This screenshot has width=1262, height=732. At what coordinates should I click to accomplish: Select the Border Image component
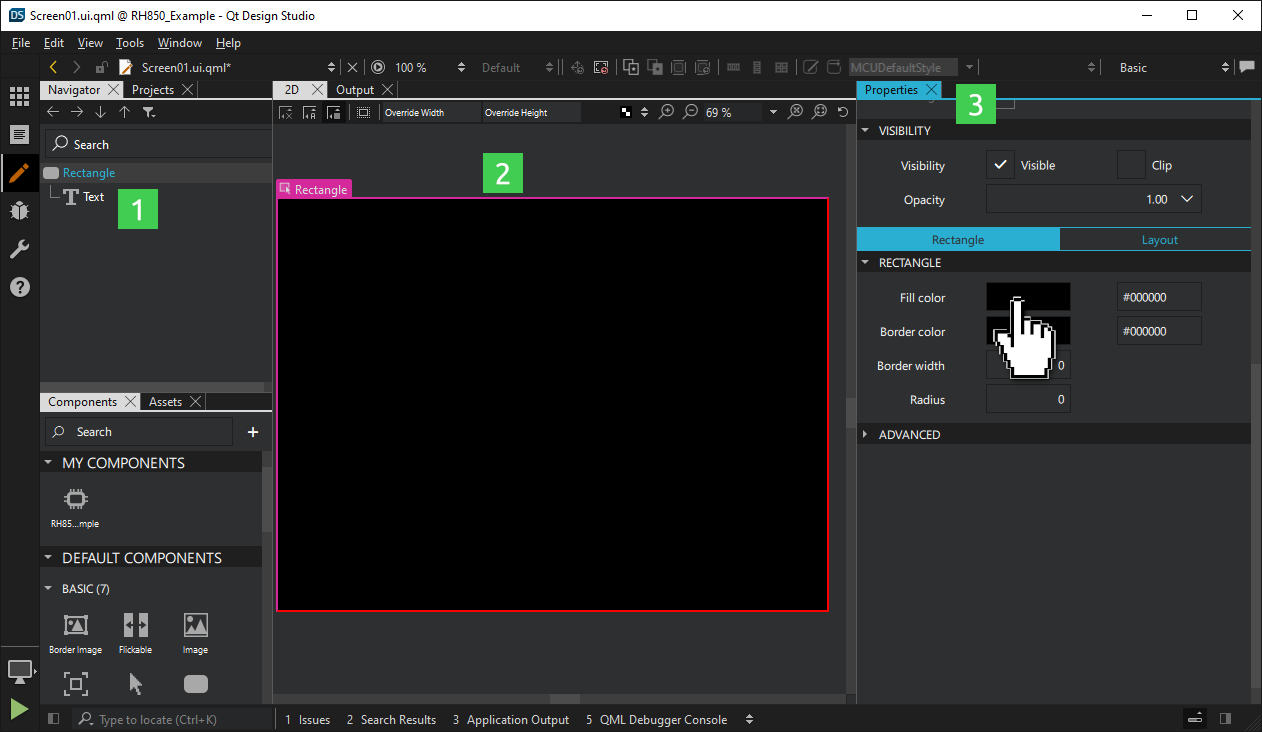click(x=74, y=630)
